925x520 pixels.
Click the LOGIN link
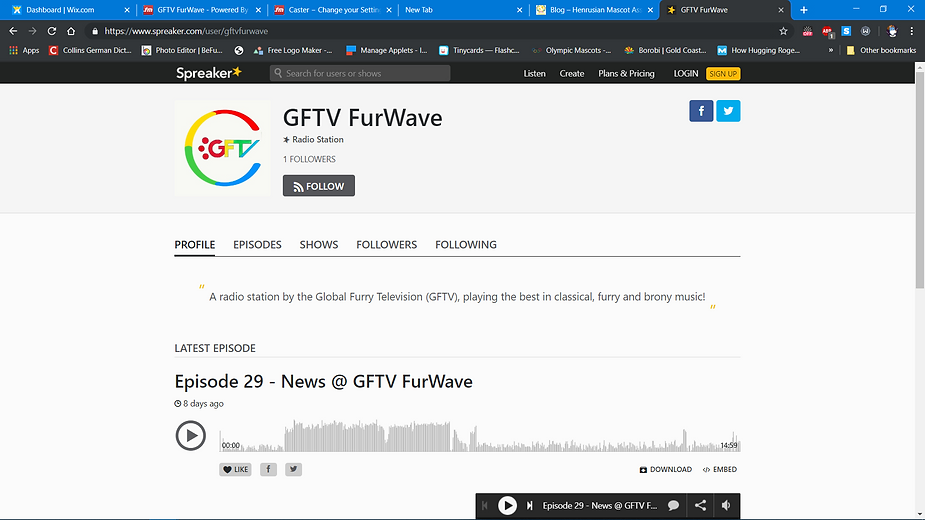[686, 74]
